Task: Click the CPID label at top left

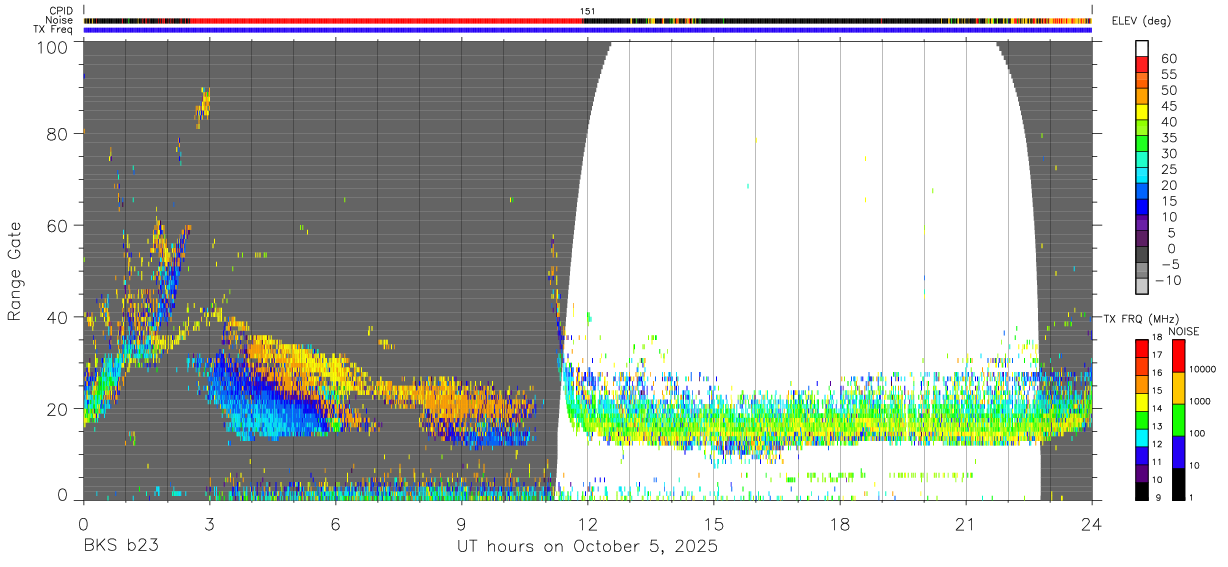Action: pyautogui.click(x=61, y=11)
